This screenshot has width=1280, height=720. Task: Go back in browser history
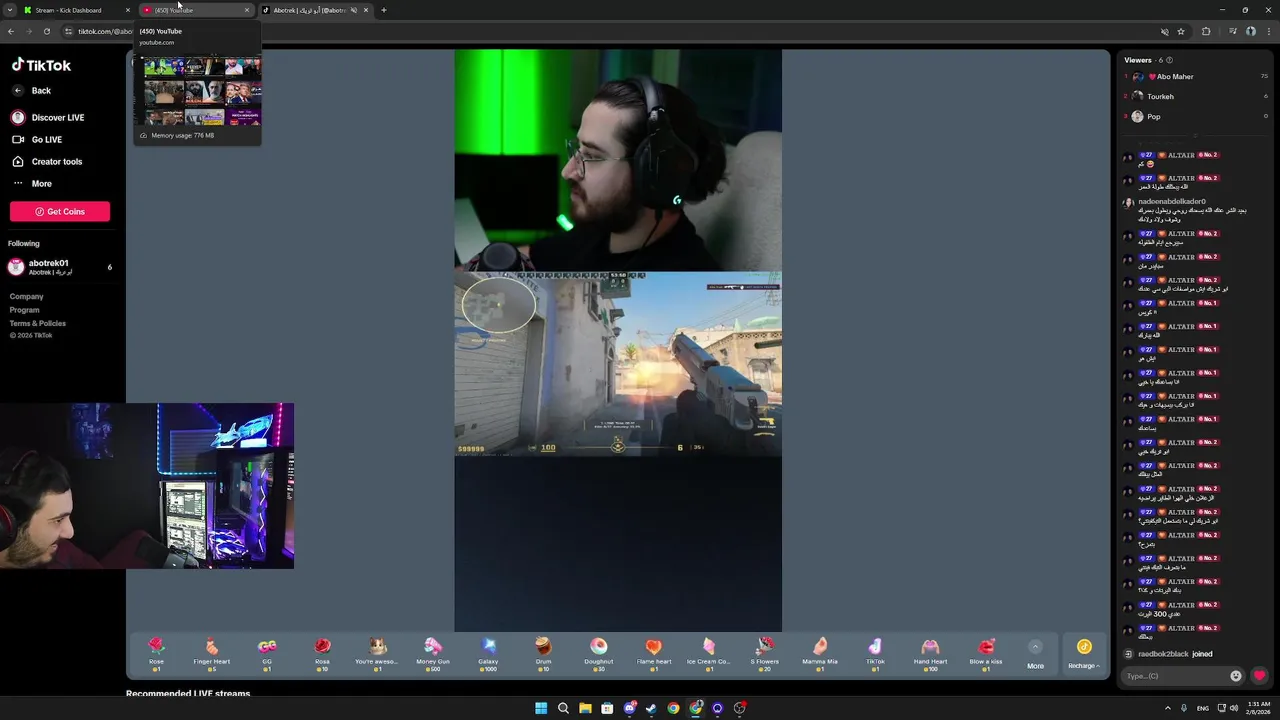(11, 31)
